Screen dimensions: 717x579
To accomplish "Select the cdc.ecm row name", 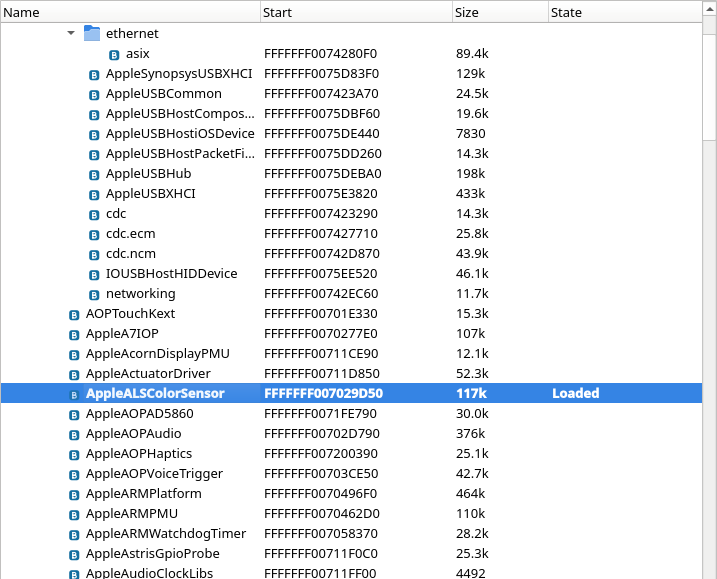I will tap(131, 233).
